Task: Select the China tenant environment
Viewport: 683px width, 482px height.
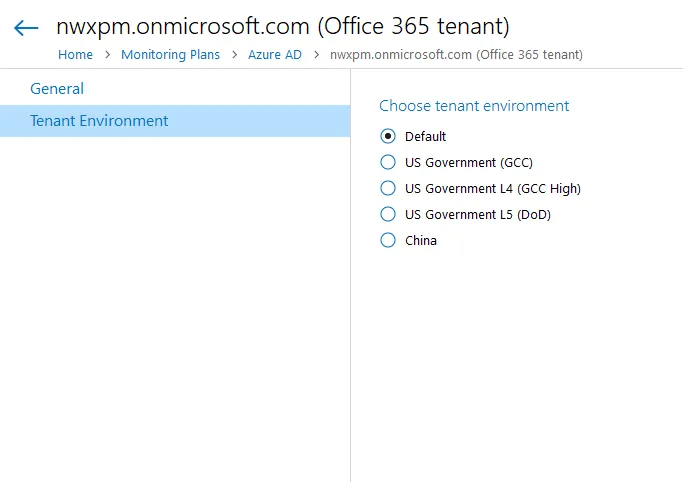Action: pyautogui.click(x=388, y=240)
